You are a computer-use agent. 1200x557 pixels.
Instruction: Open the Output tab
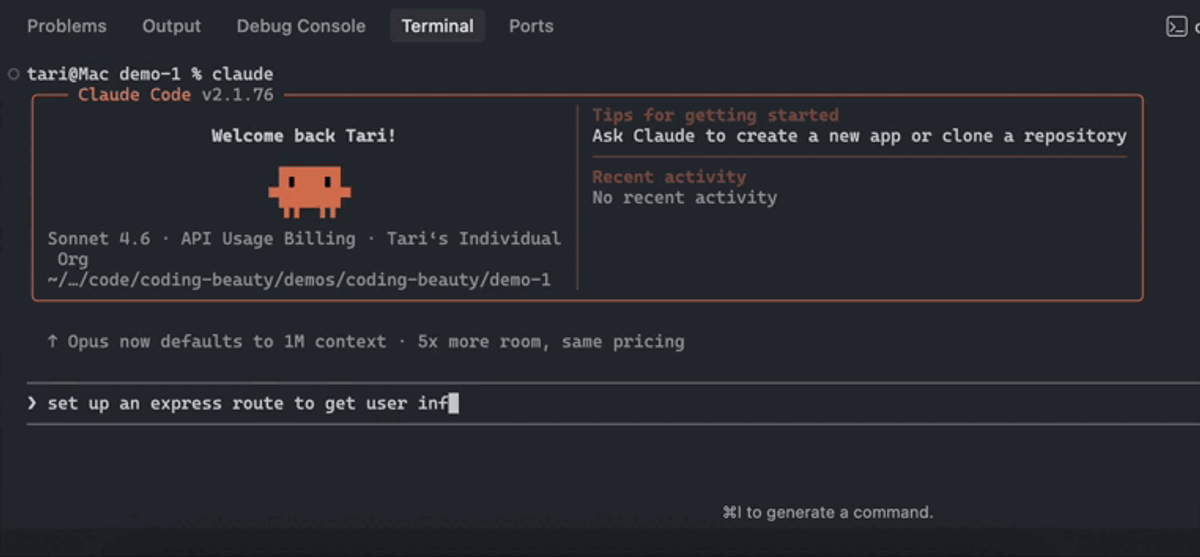click(171, 26)
